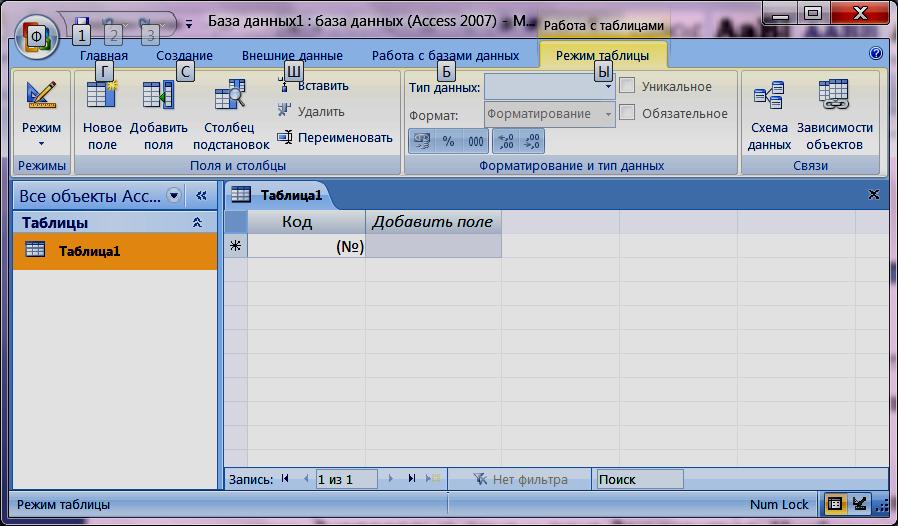898x526 pixels.
Task: Apply the percent format icon
Action: pos(448,141)
